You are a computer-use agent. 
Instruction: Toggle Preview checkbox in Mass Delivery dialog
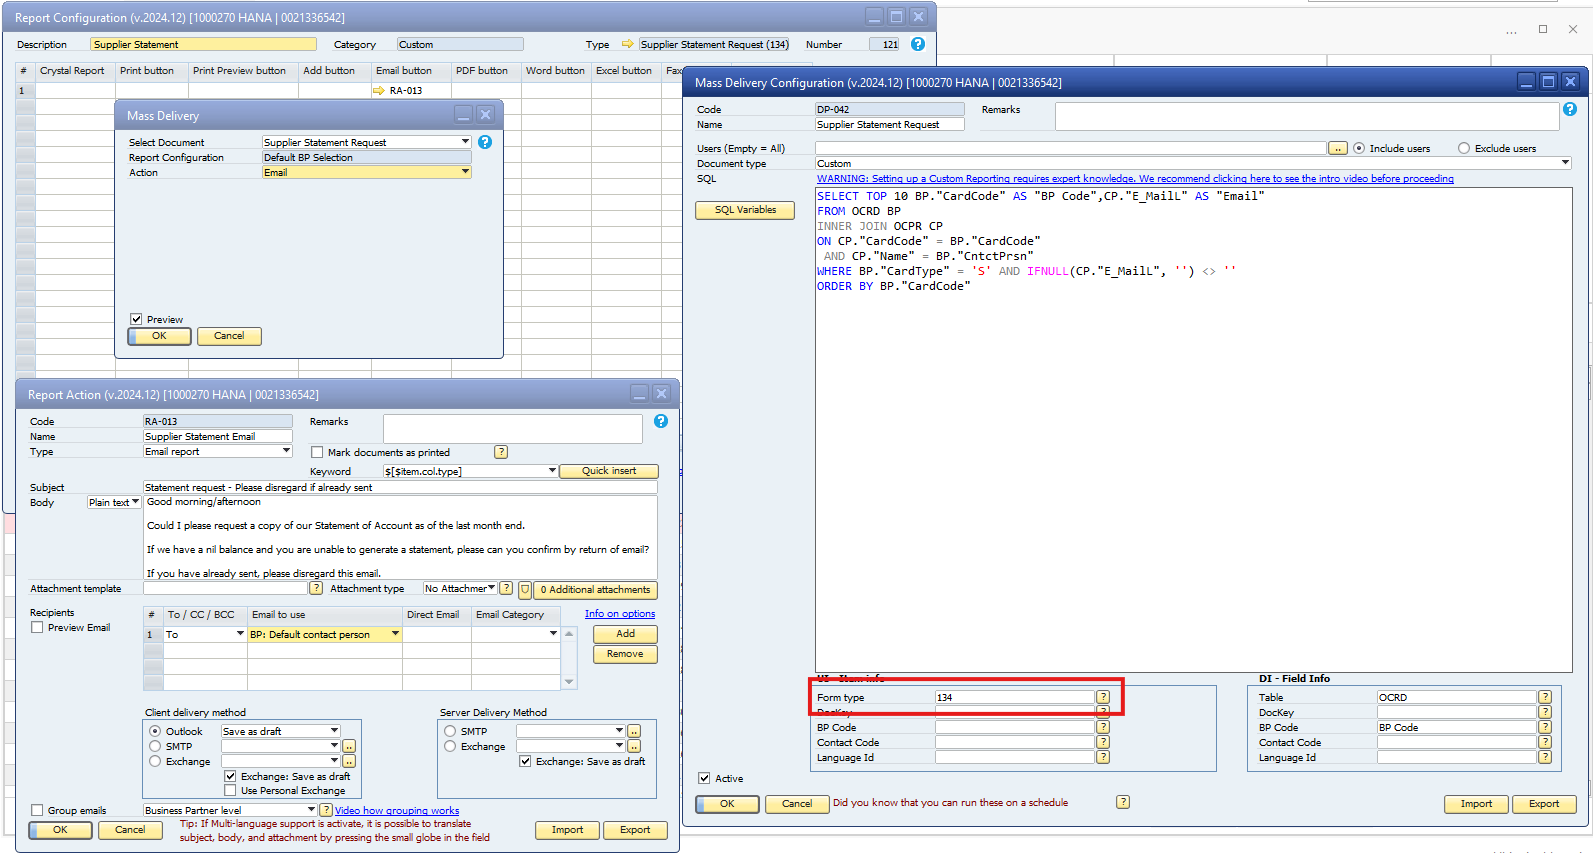pyautogui.click(x=136, y=319)
